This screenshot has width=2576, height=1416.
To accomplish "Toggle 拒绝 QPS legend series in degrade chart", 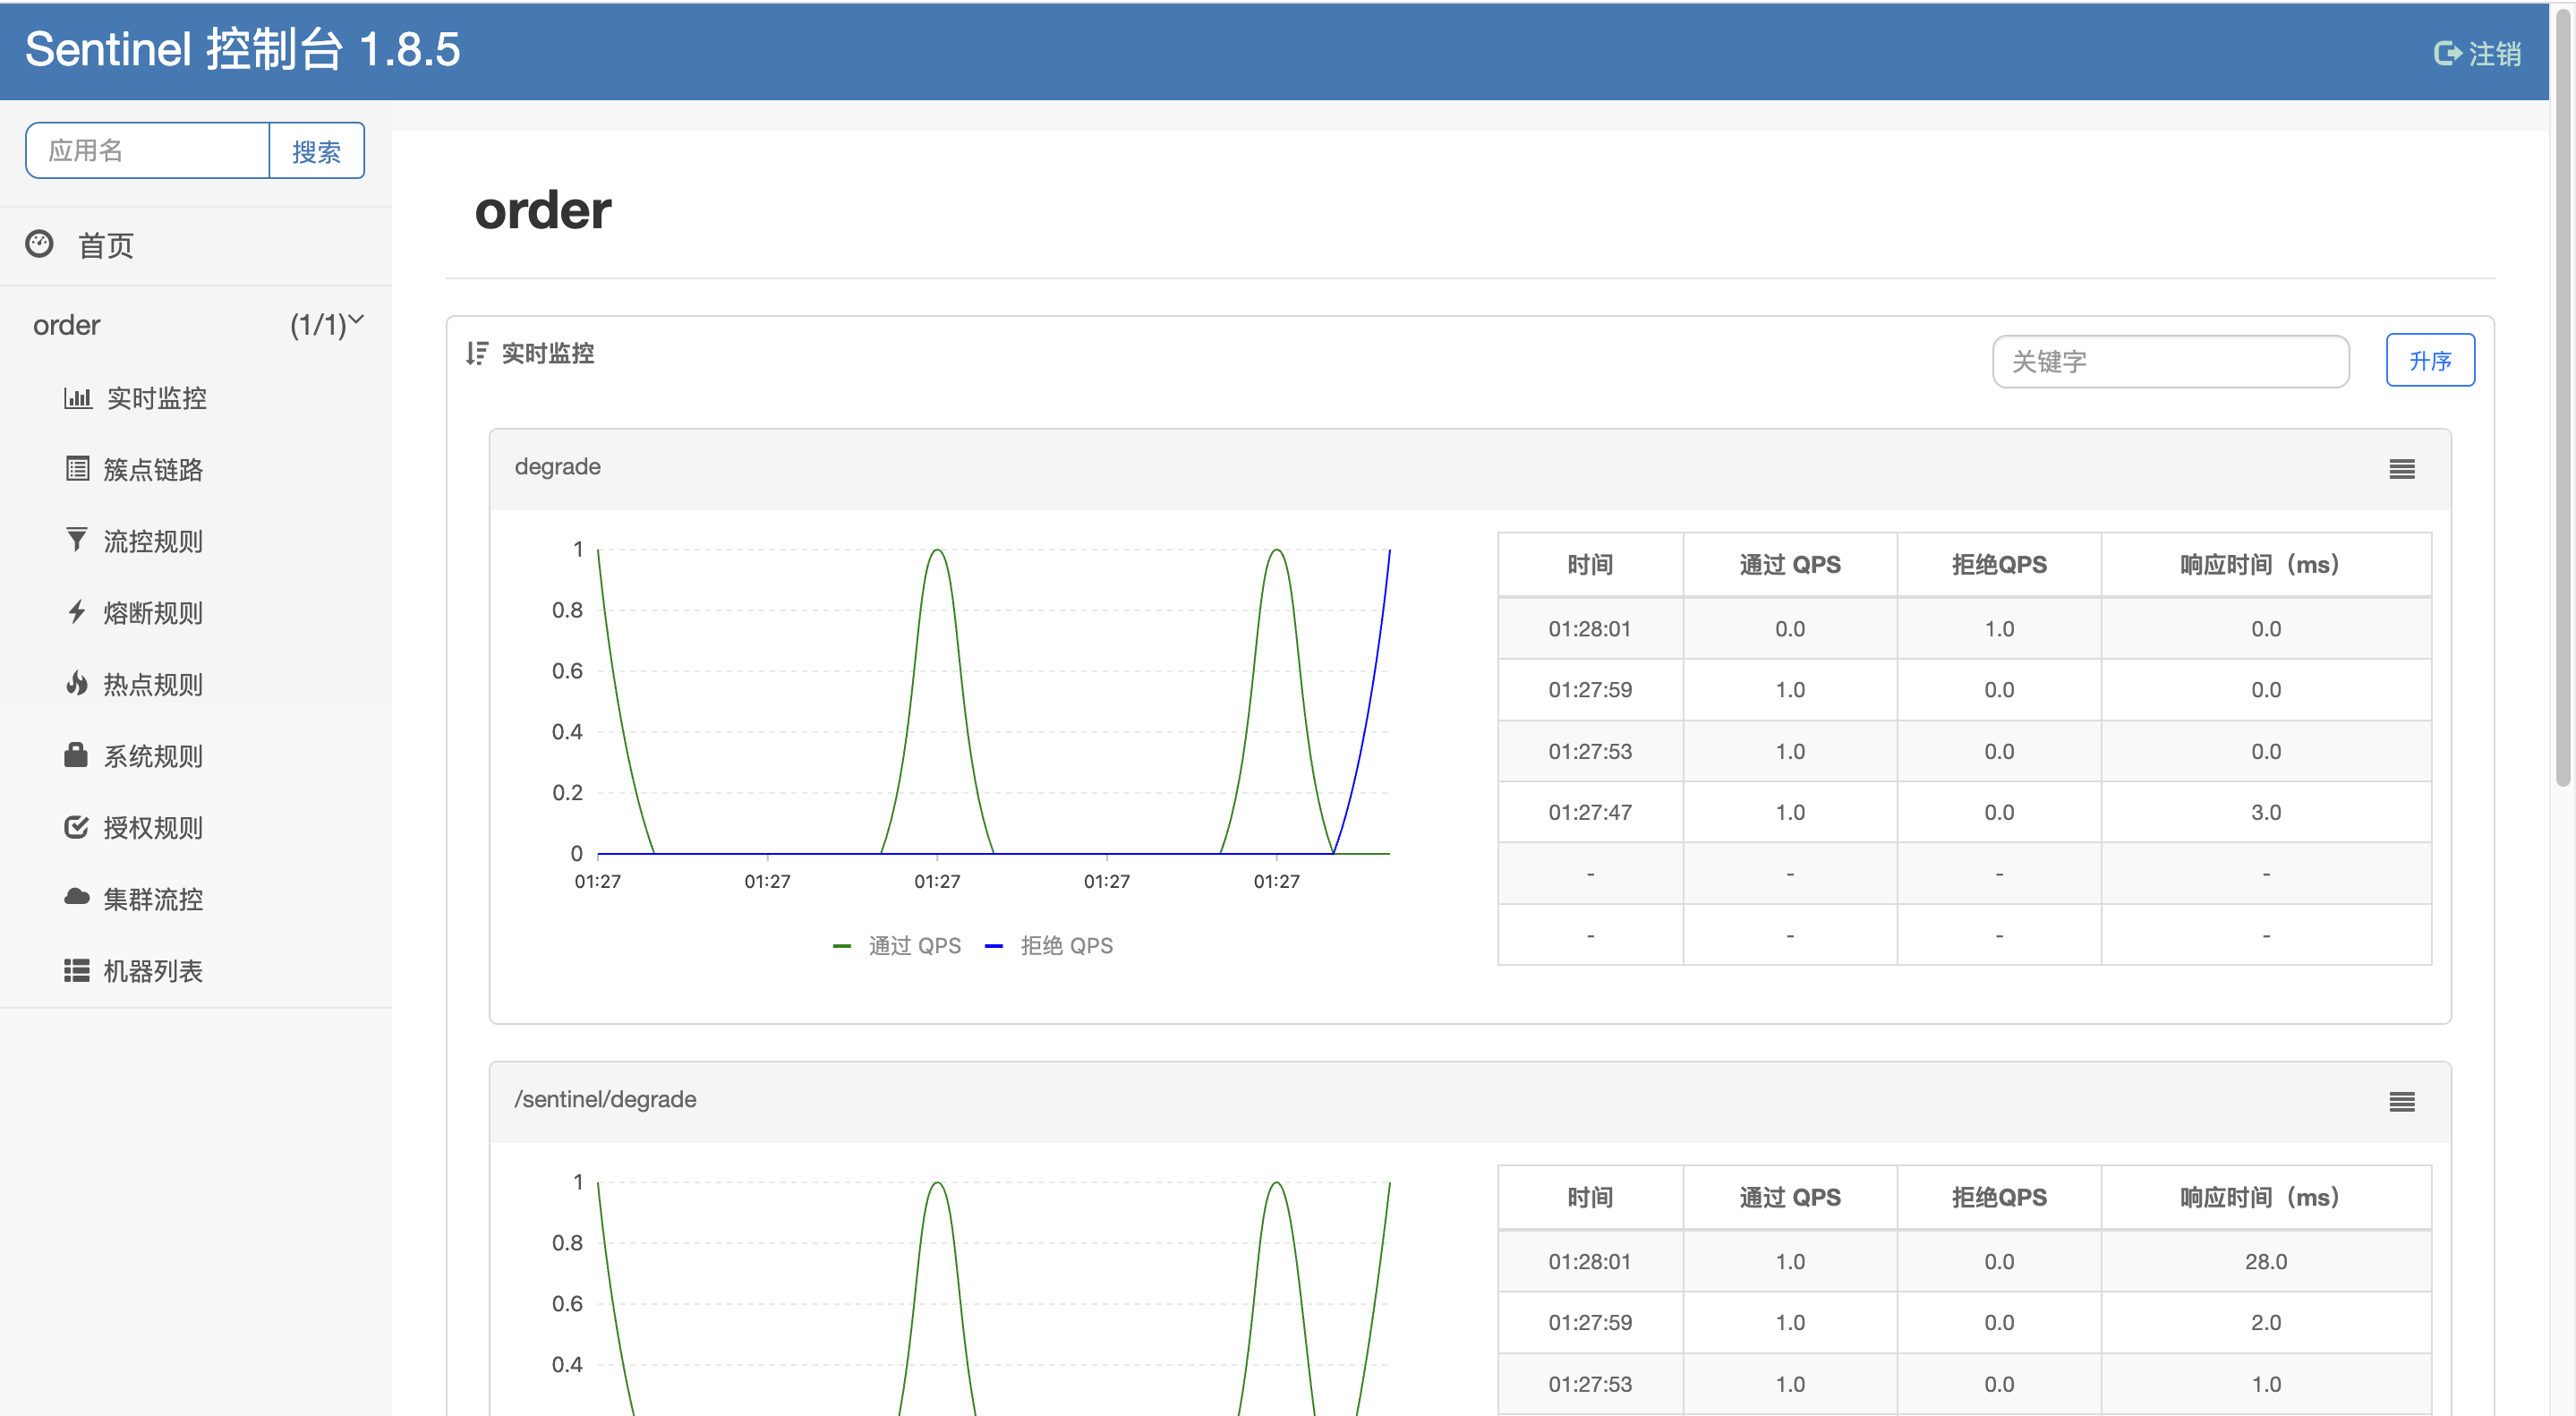I will click(x=1049, y=945).
